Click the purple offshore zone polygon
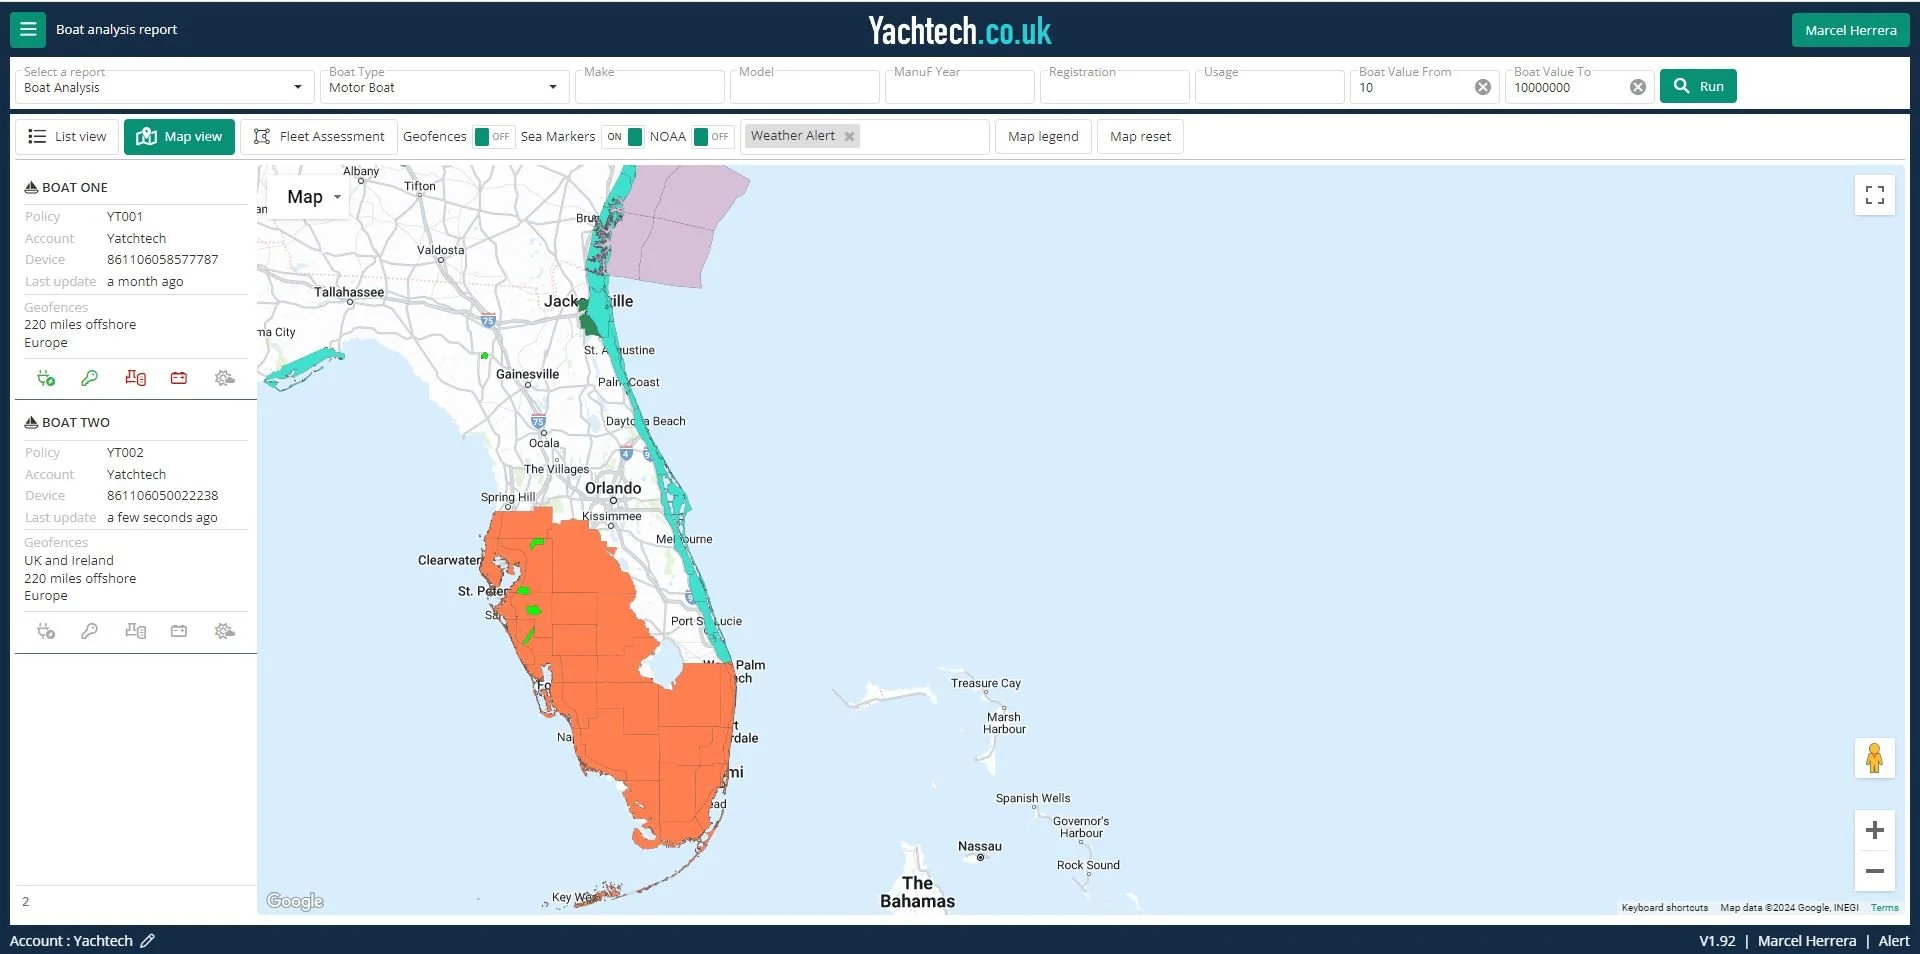 pos(677,225)
